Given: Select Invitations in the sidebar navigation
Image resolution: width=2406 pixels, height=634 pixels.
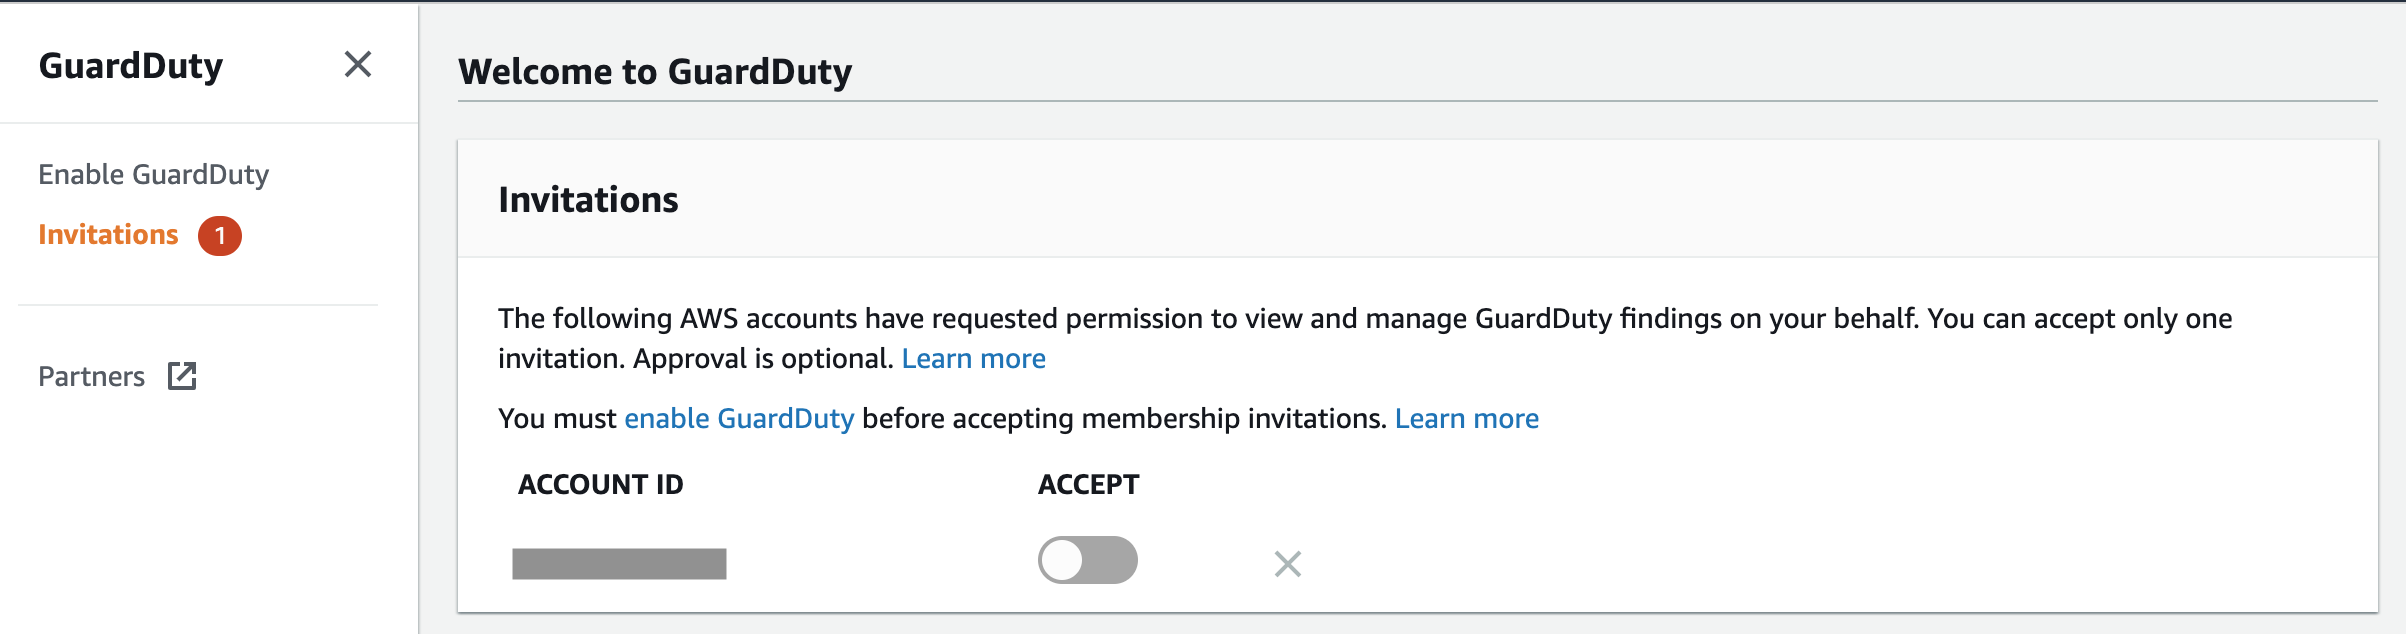Looking at the screenshot, I should [108, 235].
